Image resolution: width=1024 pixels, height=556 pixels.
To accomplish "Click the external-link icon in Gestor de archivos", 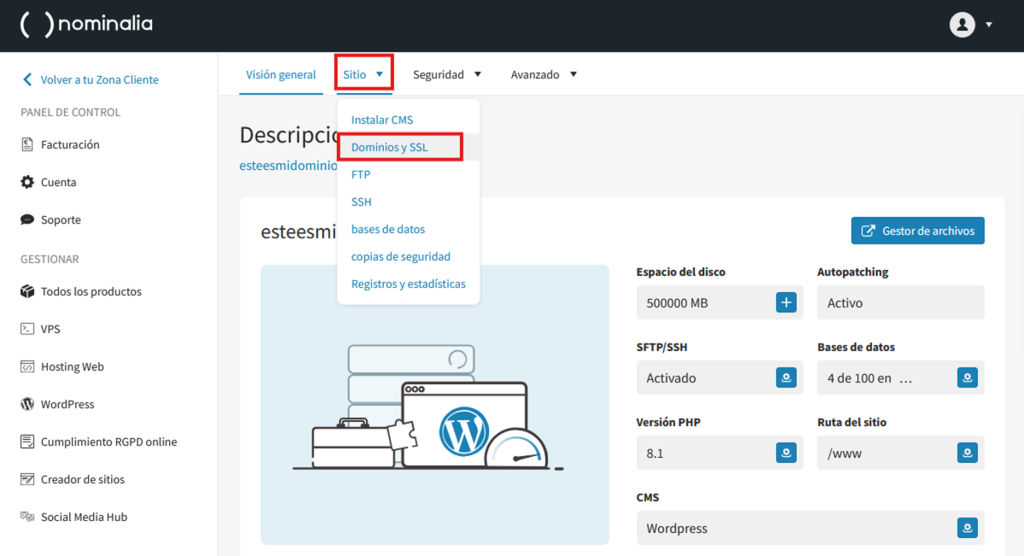I will coord(868,231).
